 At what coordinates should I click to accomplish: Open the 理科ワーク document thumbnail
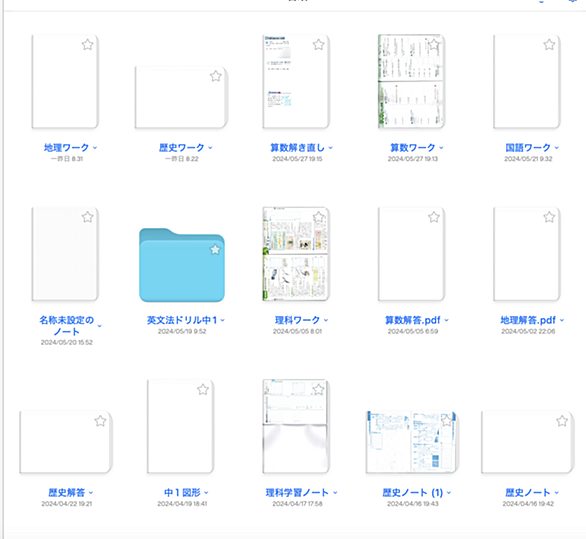[296, 254]
